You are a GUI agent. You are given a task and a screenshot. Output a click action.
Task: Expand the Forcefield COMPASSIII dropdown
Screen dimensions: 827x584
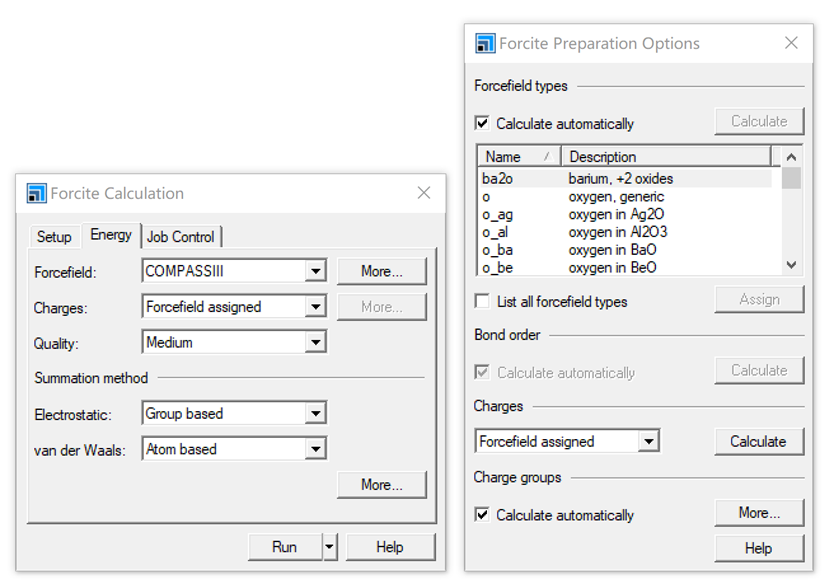(316, 271)
